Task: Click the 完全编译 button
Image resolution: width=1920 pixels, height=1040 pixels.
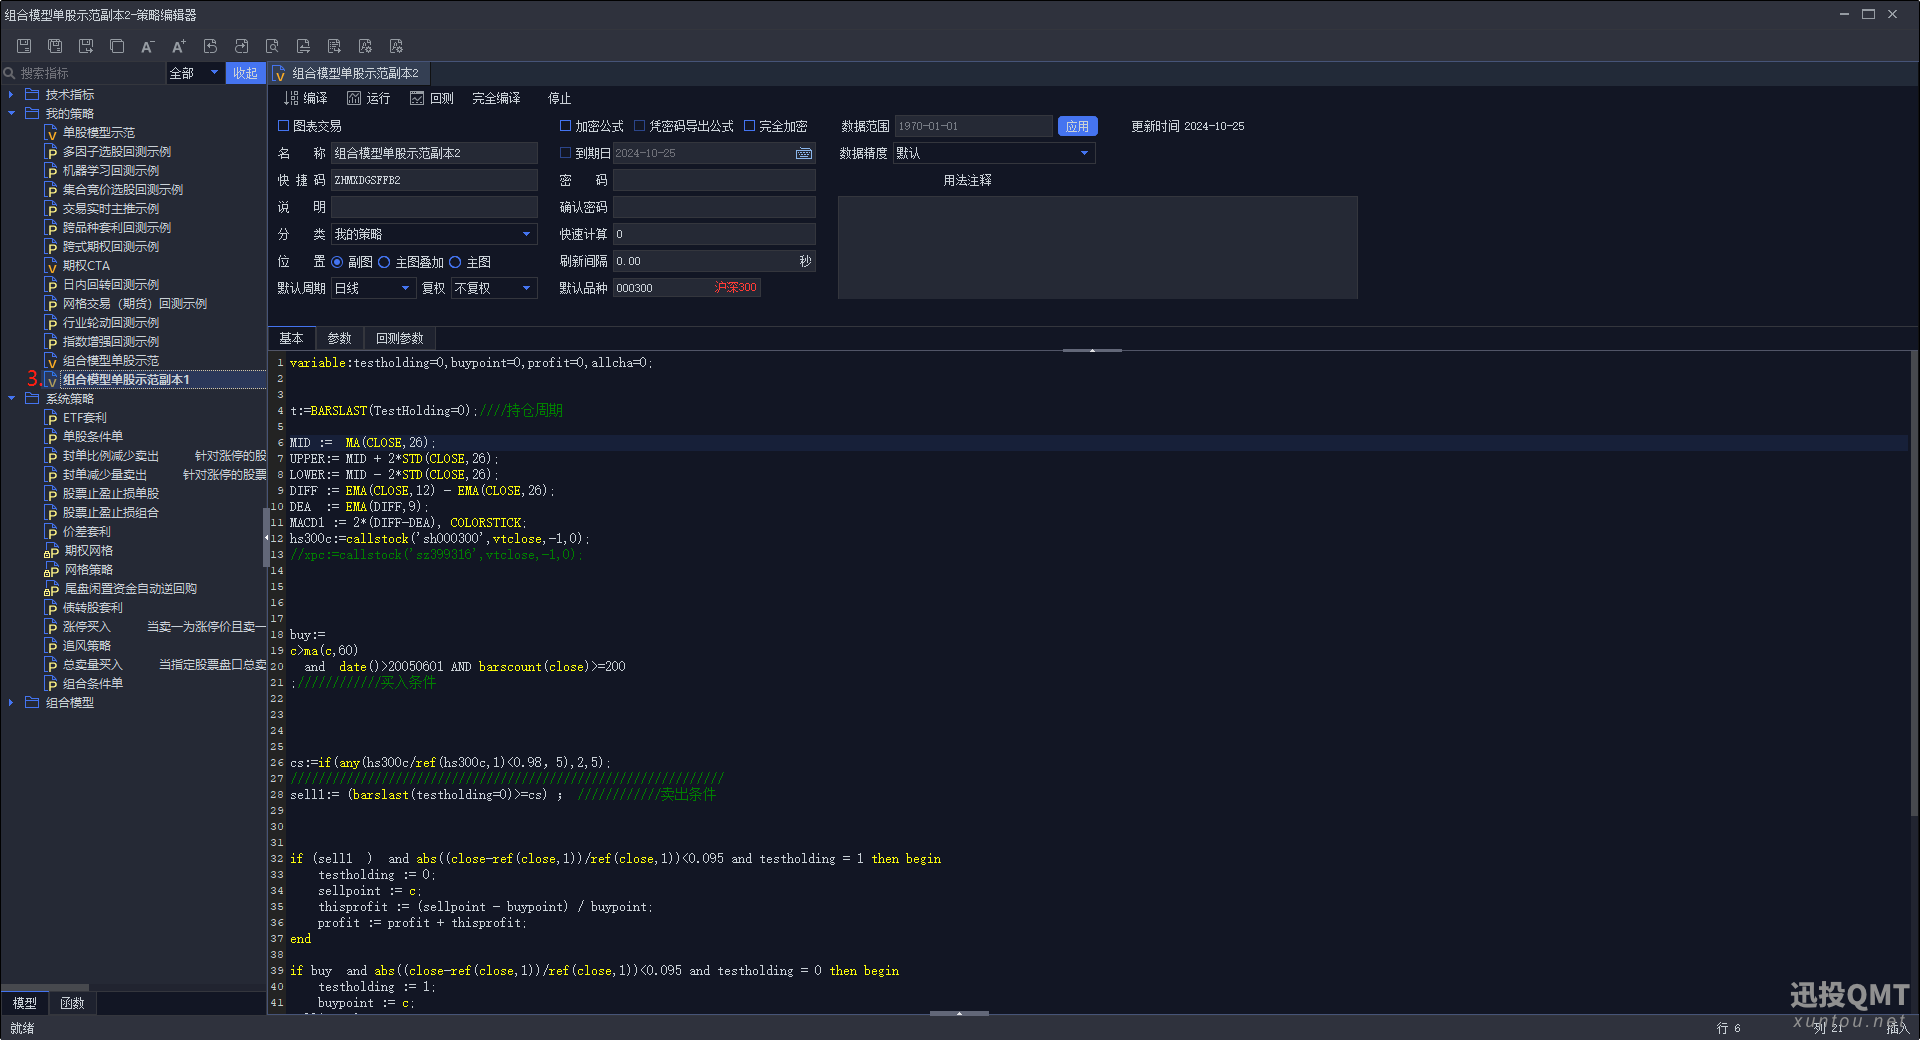Action: (496, 98)
